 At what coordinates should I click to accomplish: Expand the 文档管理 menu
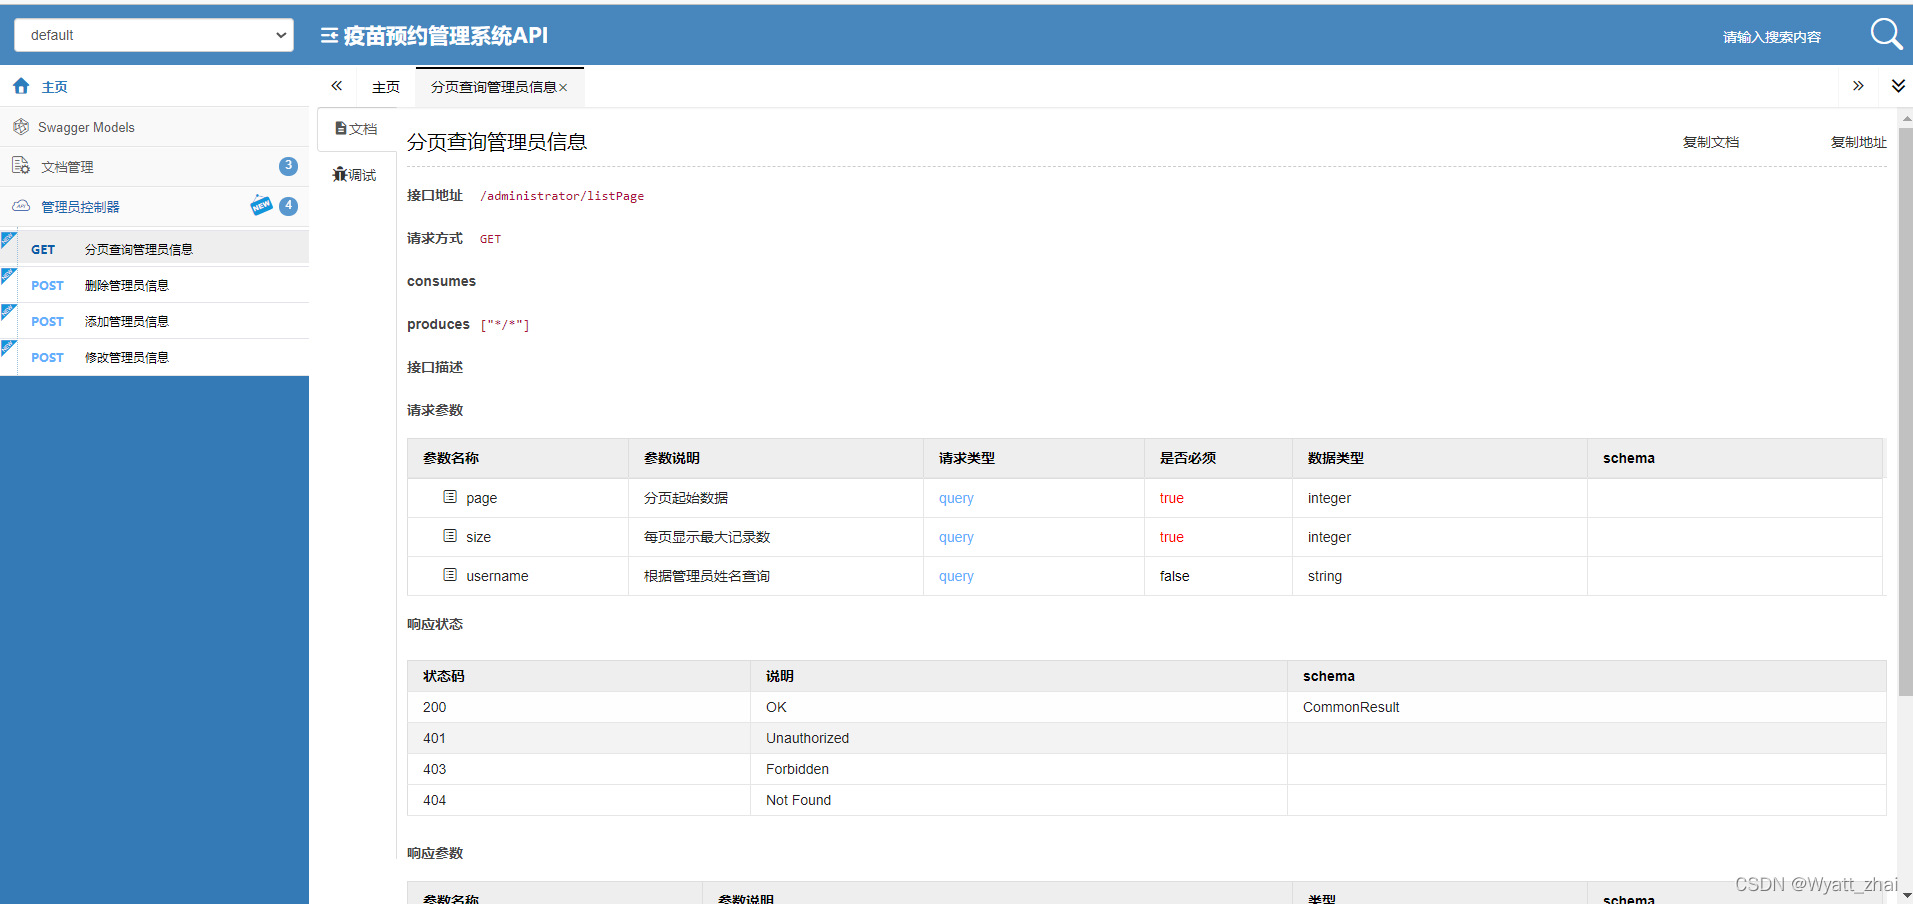(154, 167)
